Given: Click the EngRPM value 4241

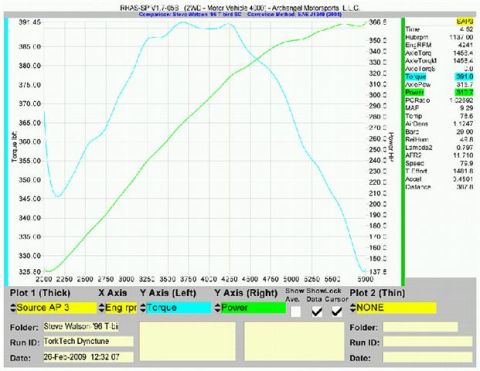Looking at the screenshot, I should point(465,45).
